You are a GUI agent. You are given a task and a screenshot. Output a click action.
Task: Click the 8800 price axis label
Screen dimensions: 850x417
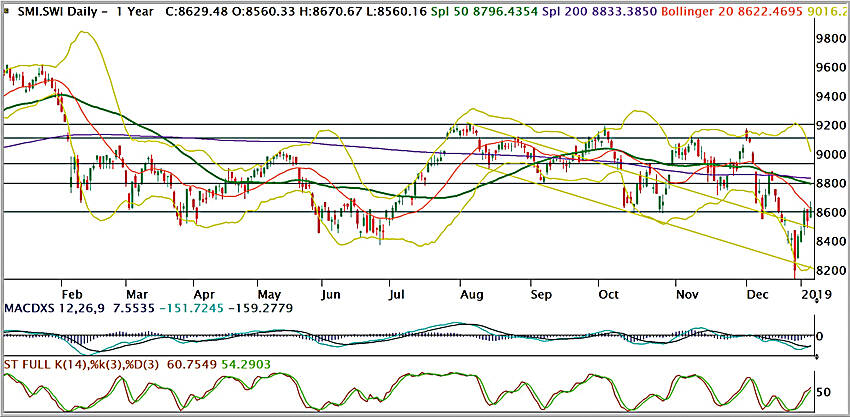[x=832, y=183]
